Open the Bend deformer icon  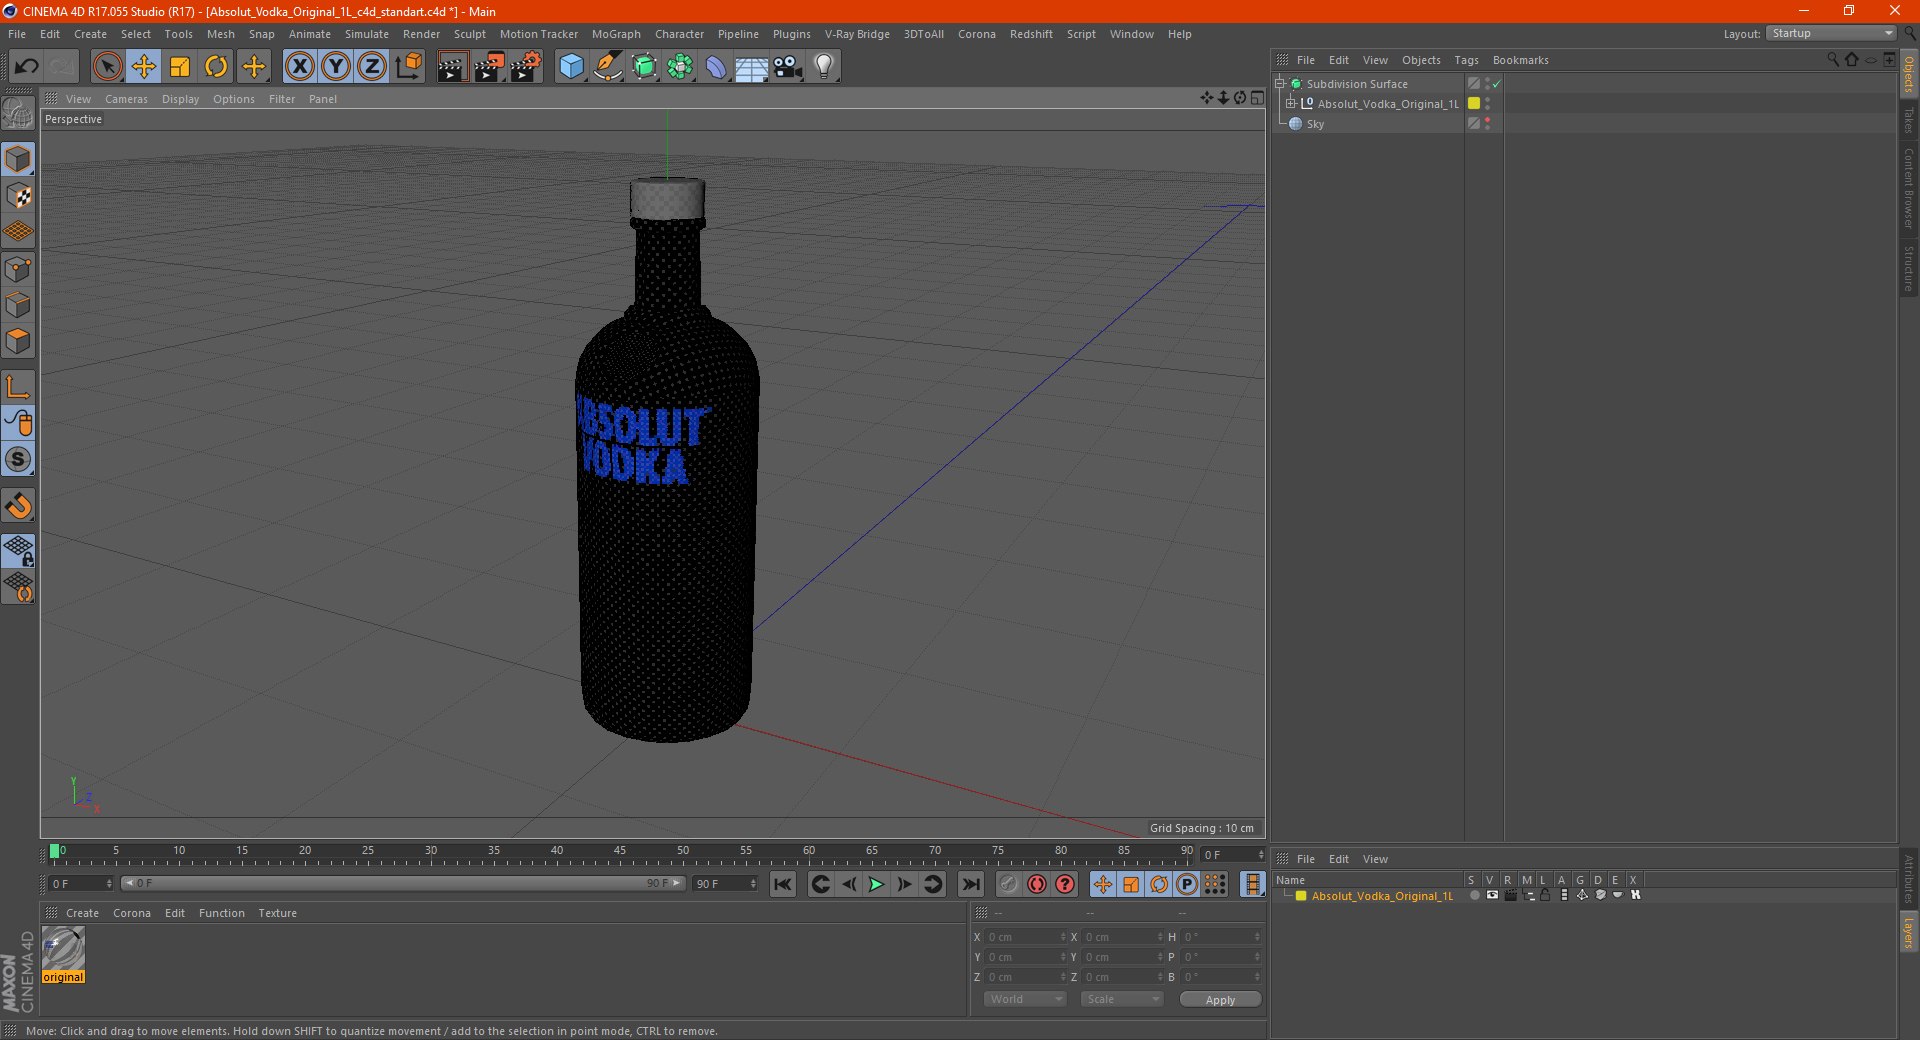[716, 67]
